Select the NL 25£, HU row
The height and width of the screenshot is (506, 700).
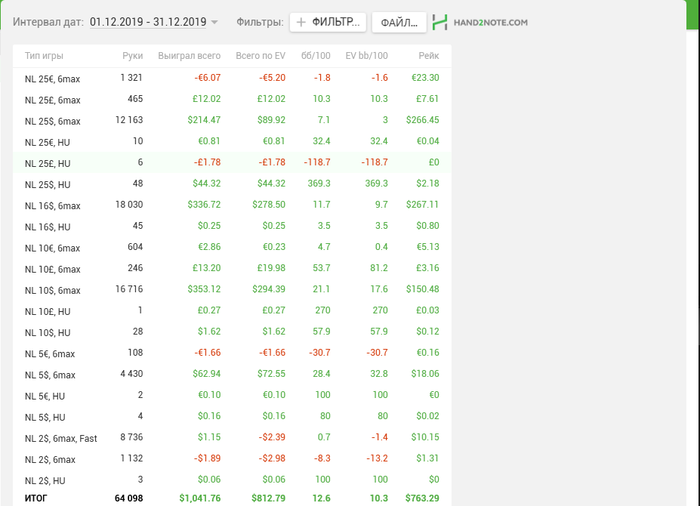click(x=232, y=163)
